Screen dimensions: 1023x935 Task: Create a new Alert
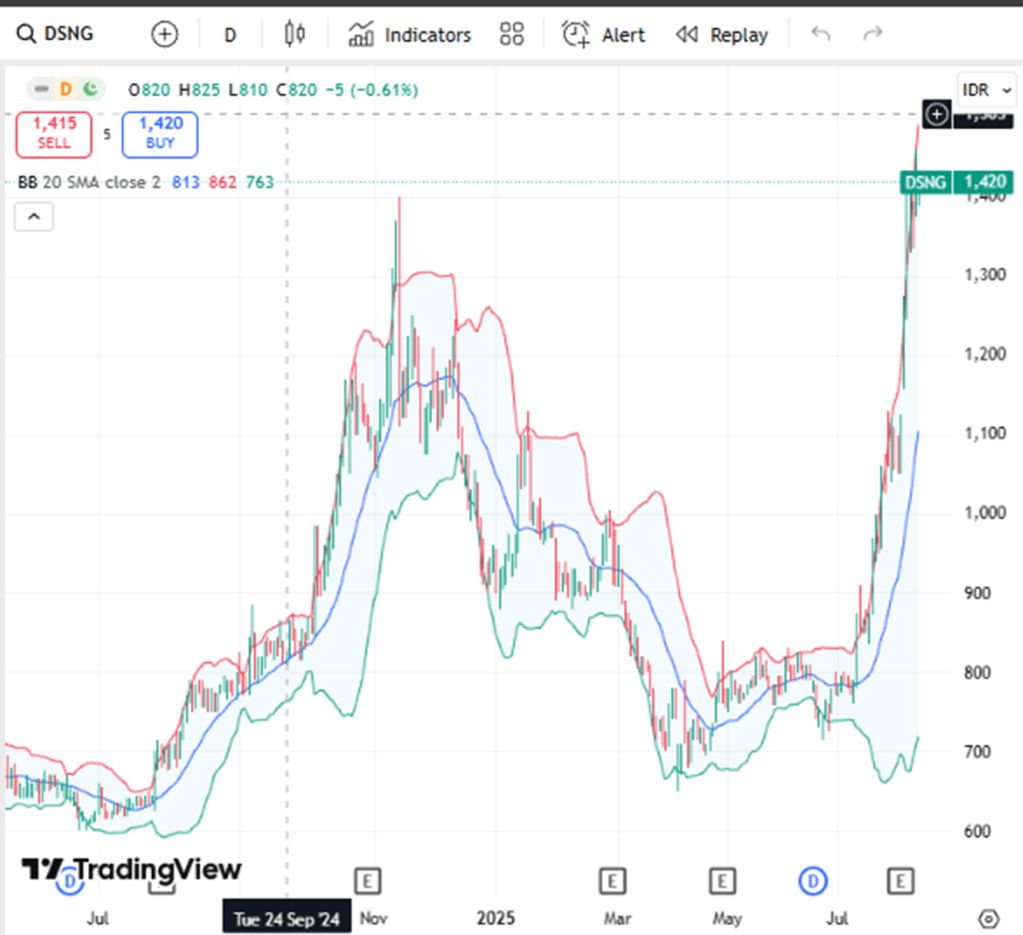coord(603,35)
